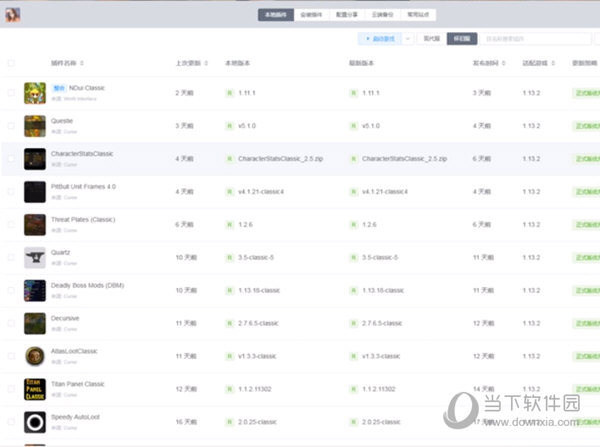The height and width of the screenshot is (447, 600).
Task: Check the NDui Classic row checkbox
Action: click(x=11, y=93)
